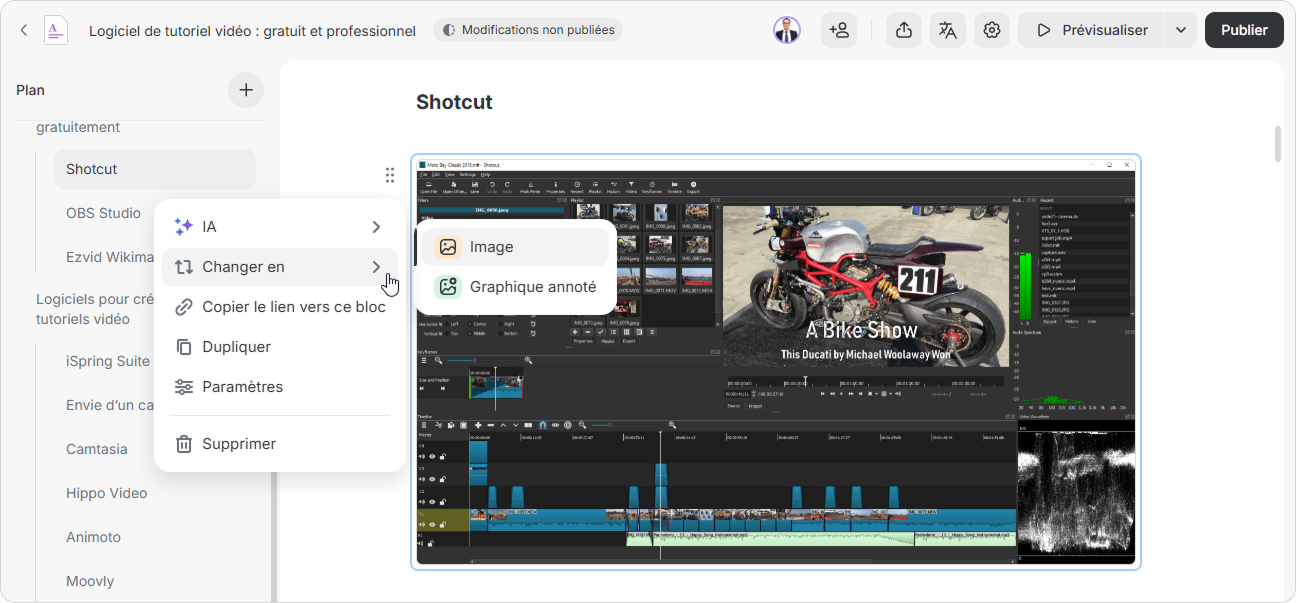Expand the Prévisualiser dropdown arrow

pos(1181,30)
